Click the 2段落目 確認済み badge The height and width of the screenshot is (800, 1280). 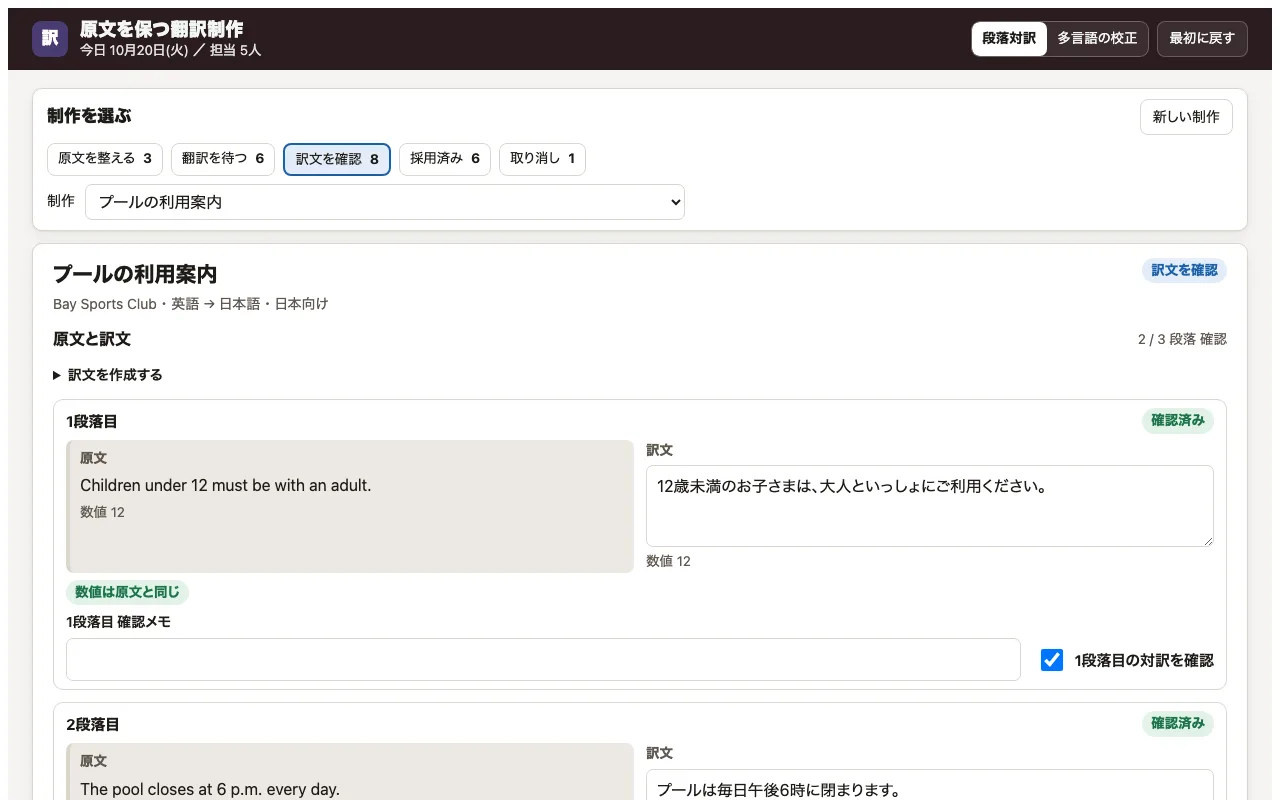point(1178,724)
